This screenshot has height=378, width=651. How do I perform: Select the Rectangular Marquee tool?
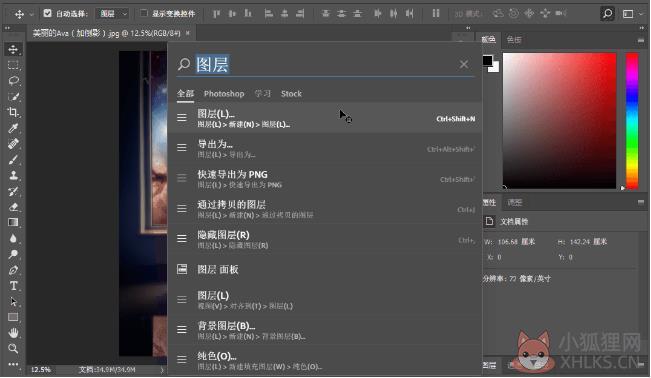[13, 65]
